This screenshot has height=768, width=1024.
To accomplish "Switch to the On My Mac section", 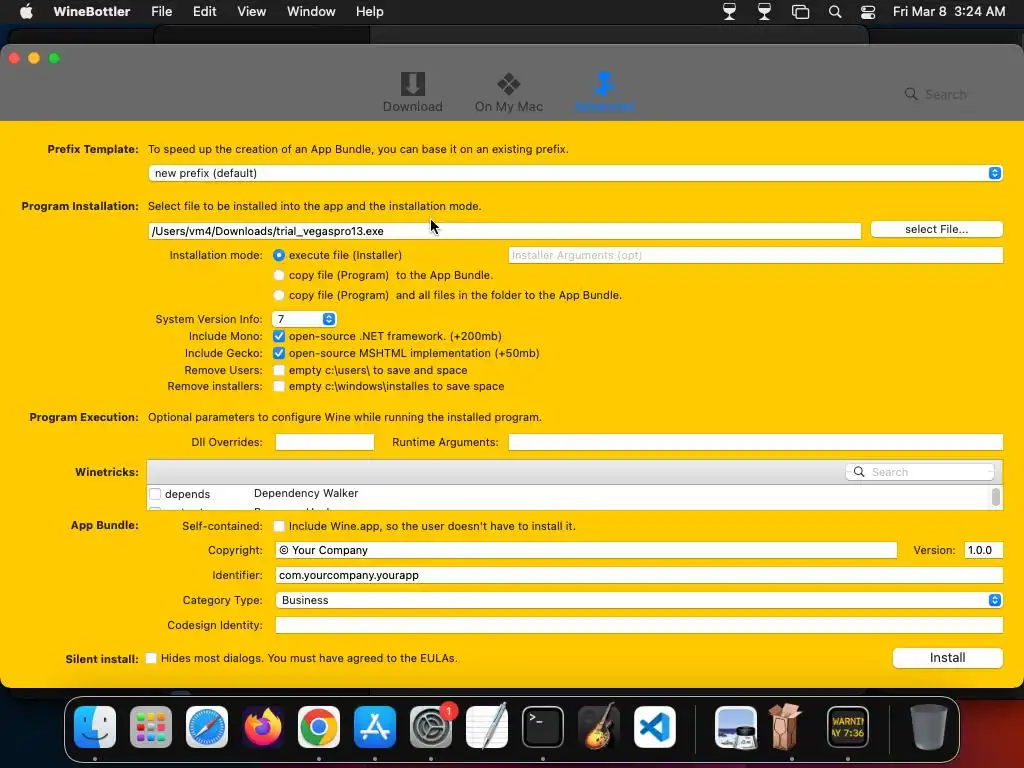I will point(509,92).
